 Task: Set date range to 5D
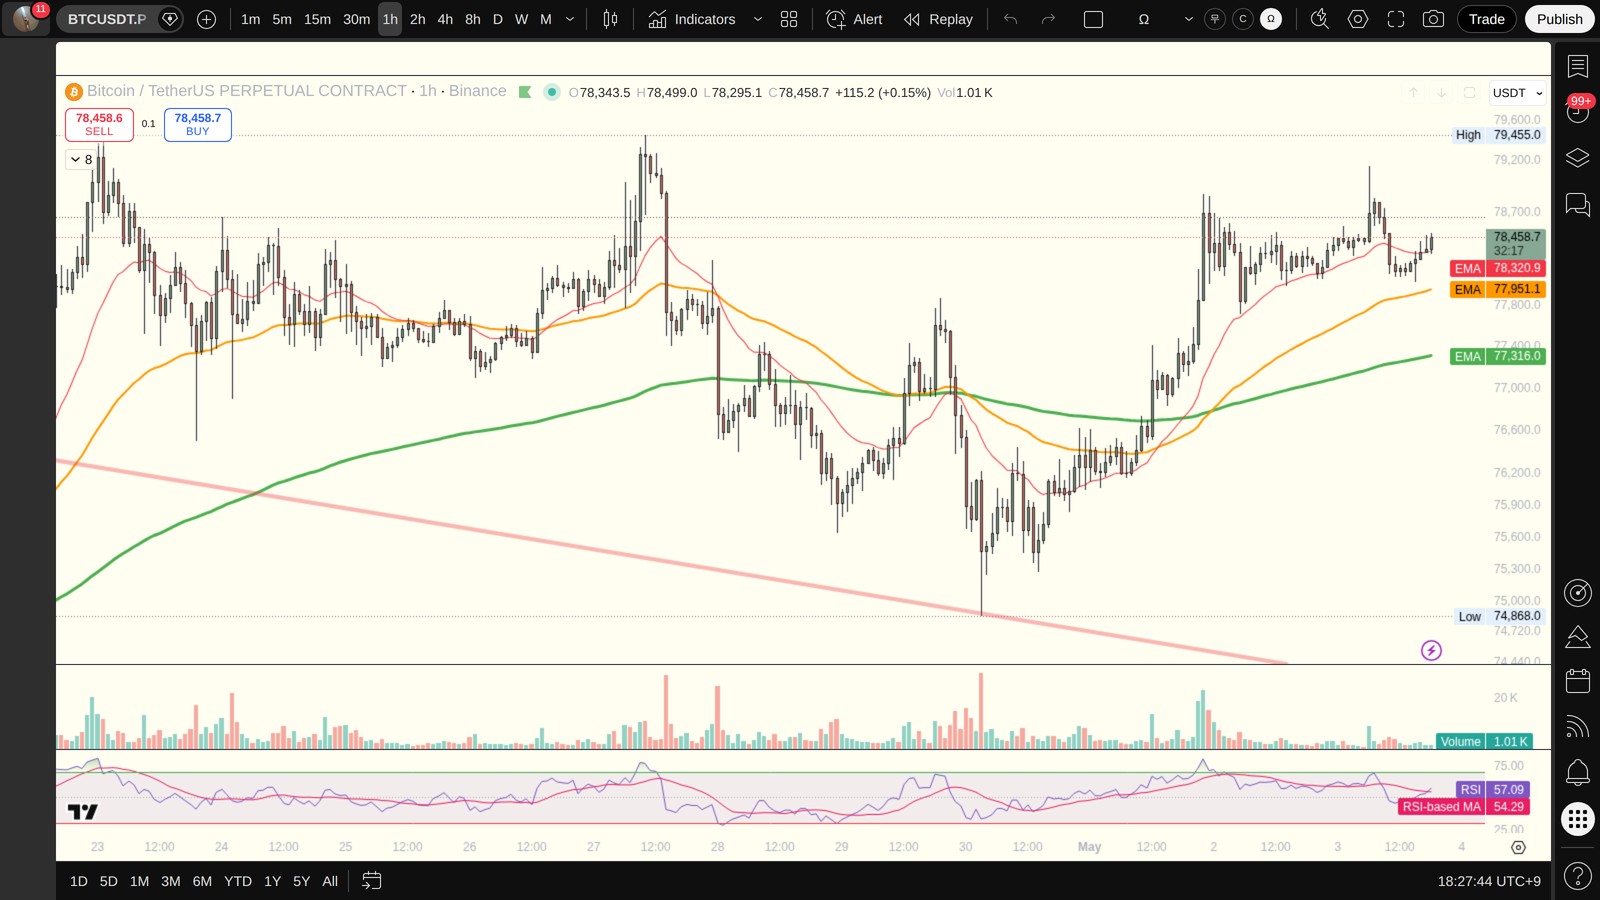coord(109,881)
